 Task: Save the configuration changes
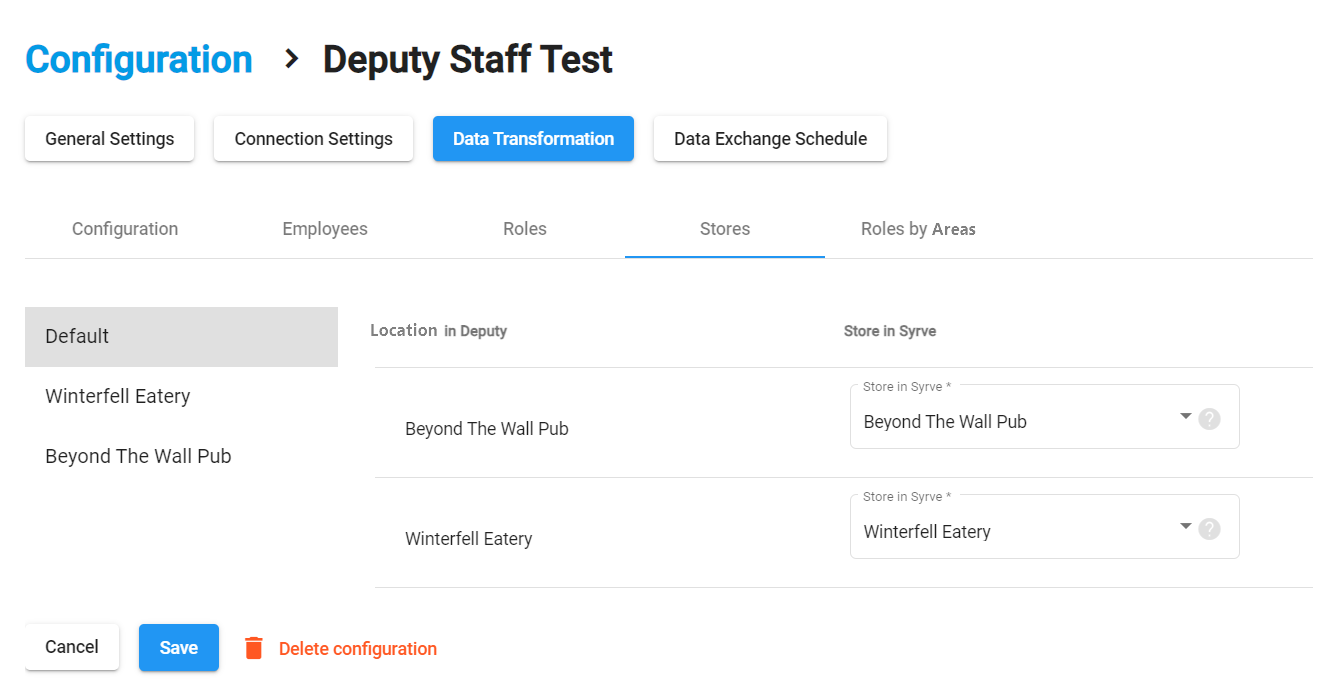coord(179,648)
